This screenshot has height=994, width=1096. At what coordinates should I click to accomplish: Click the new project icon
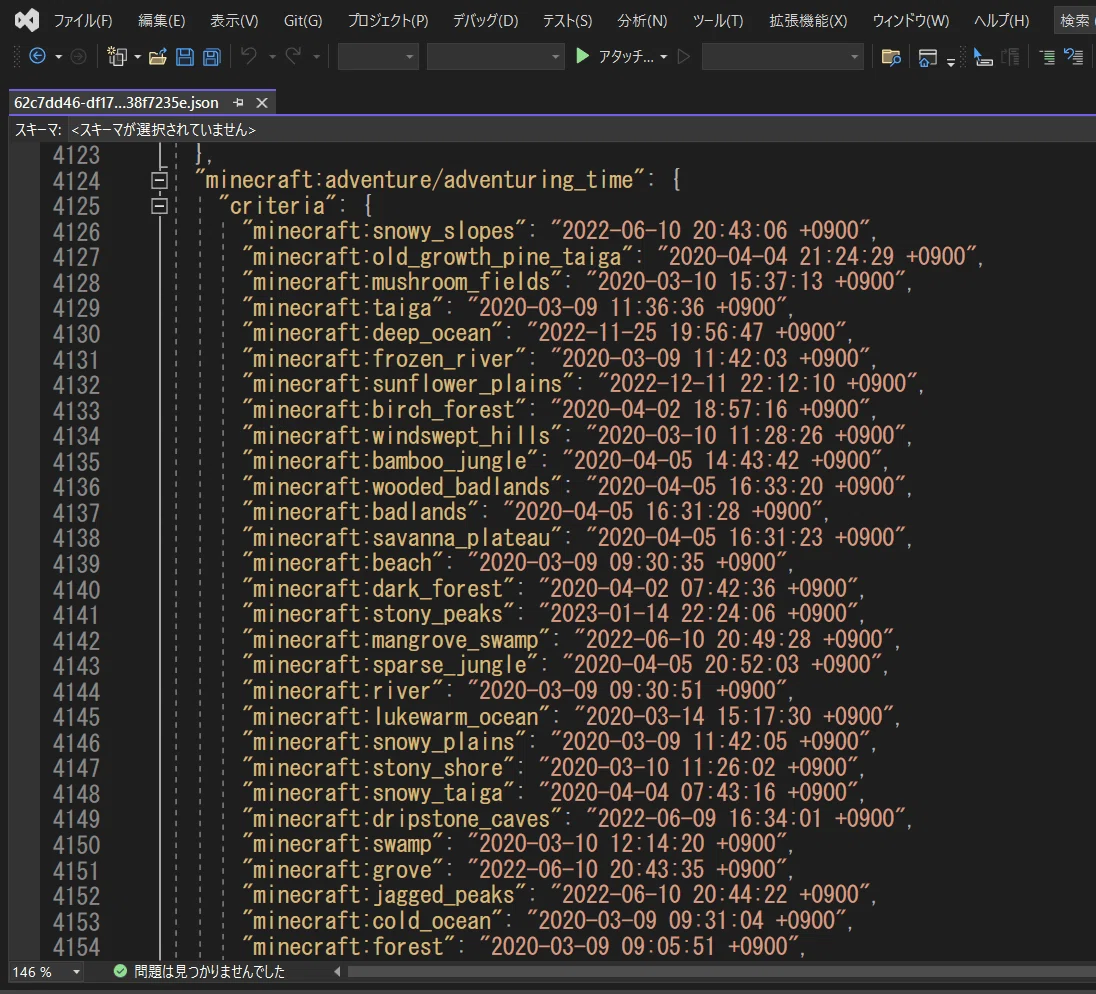coord(117,56)
